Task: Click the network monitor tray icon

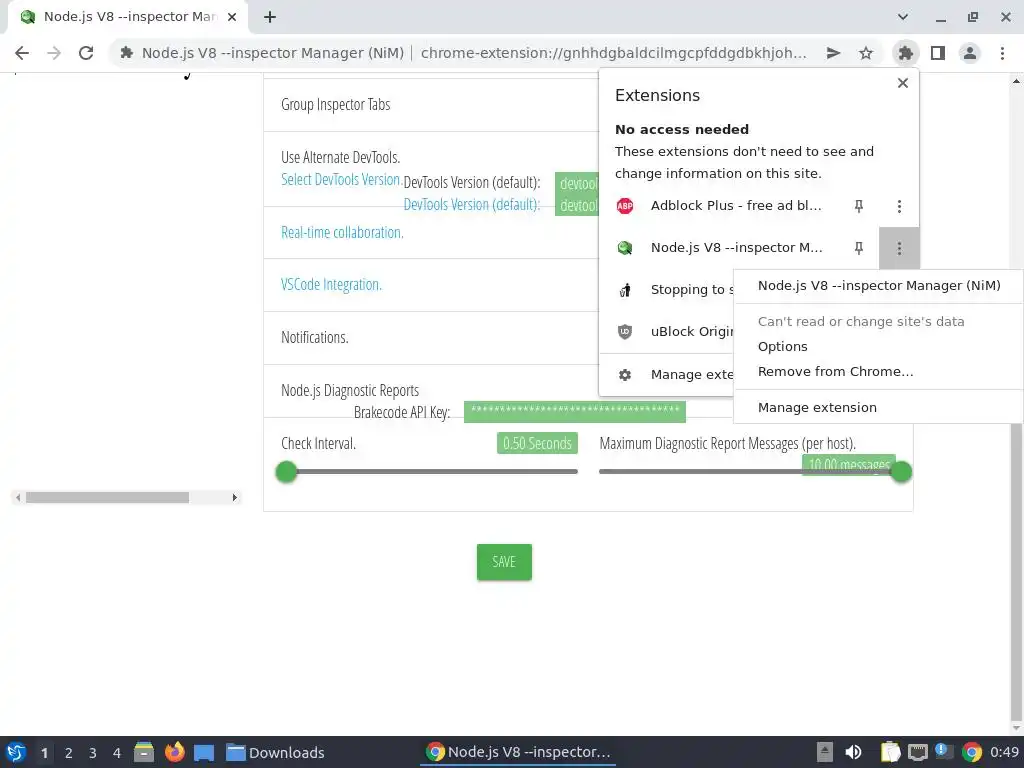Action: (918, 752)
